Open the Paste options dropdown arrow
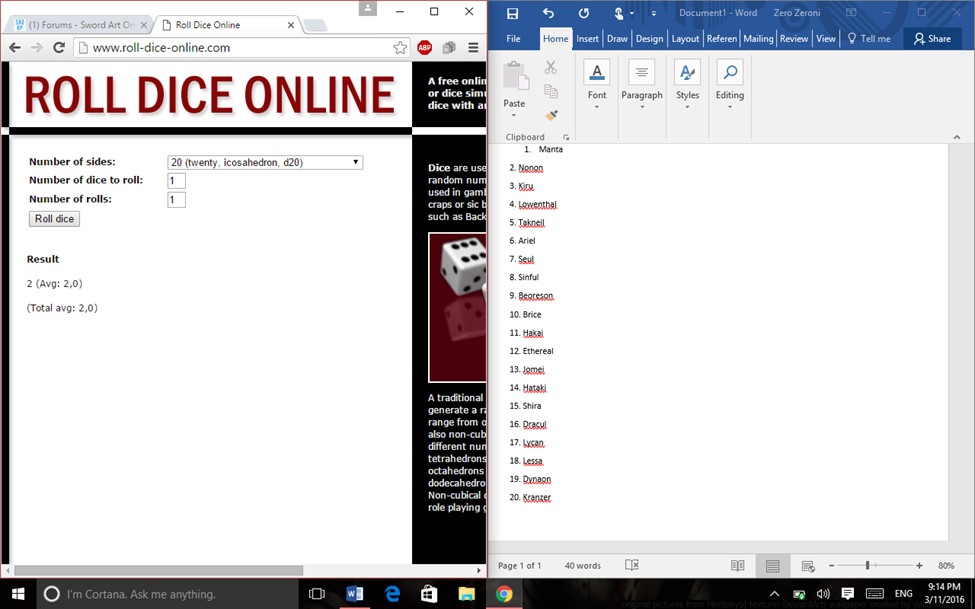Screen dimensions: 975x609 coord(514,115)
